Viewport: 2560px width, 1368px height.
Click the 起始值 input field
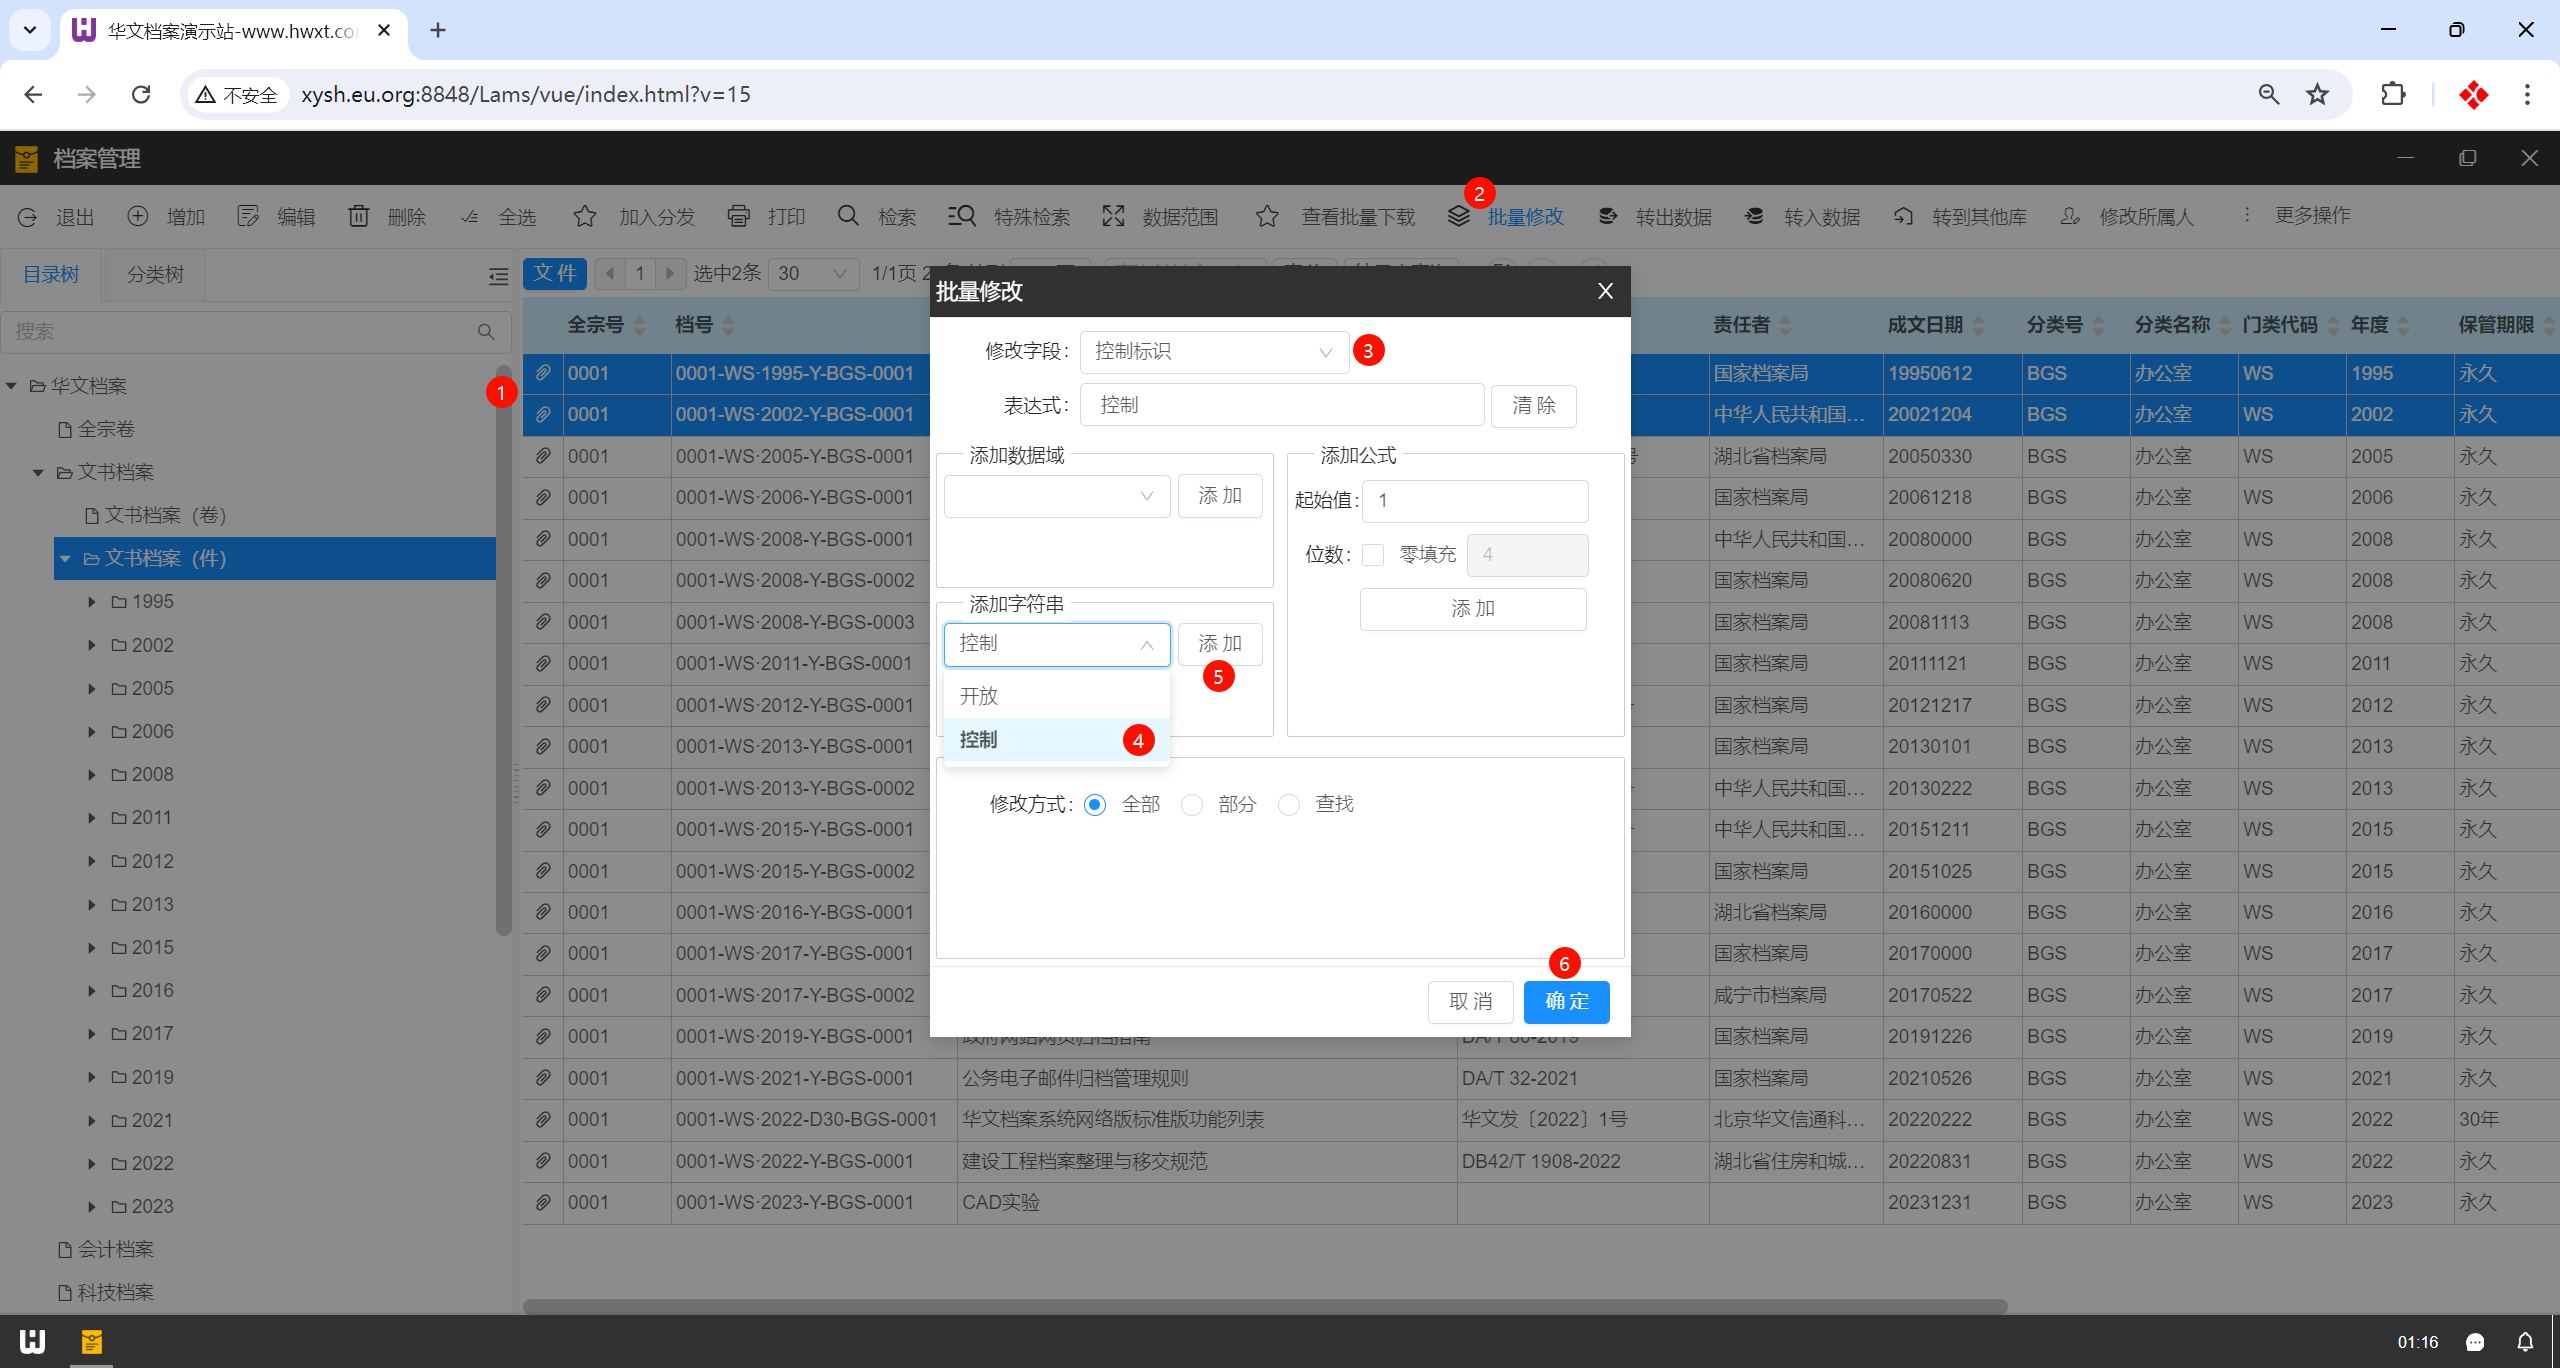pos(1474,501)
